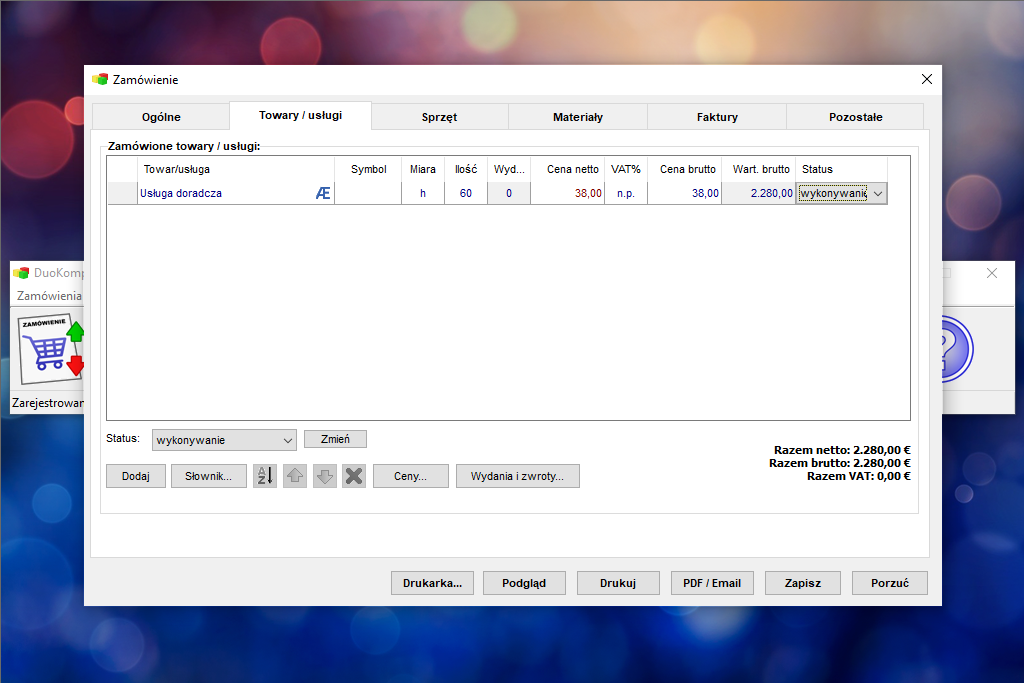Switch to the Ogólne tab
This screenshot has height=683, width=1024.
coord(161,117)
